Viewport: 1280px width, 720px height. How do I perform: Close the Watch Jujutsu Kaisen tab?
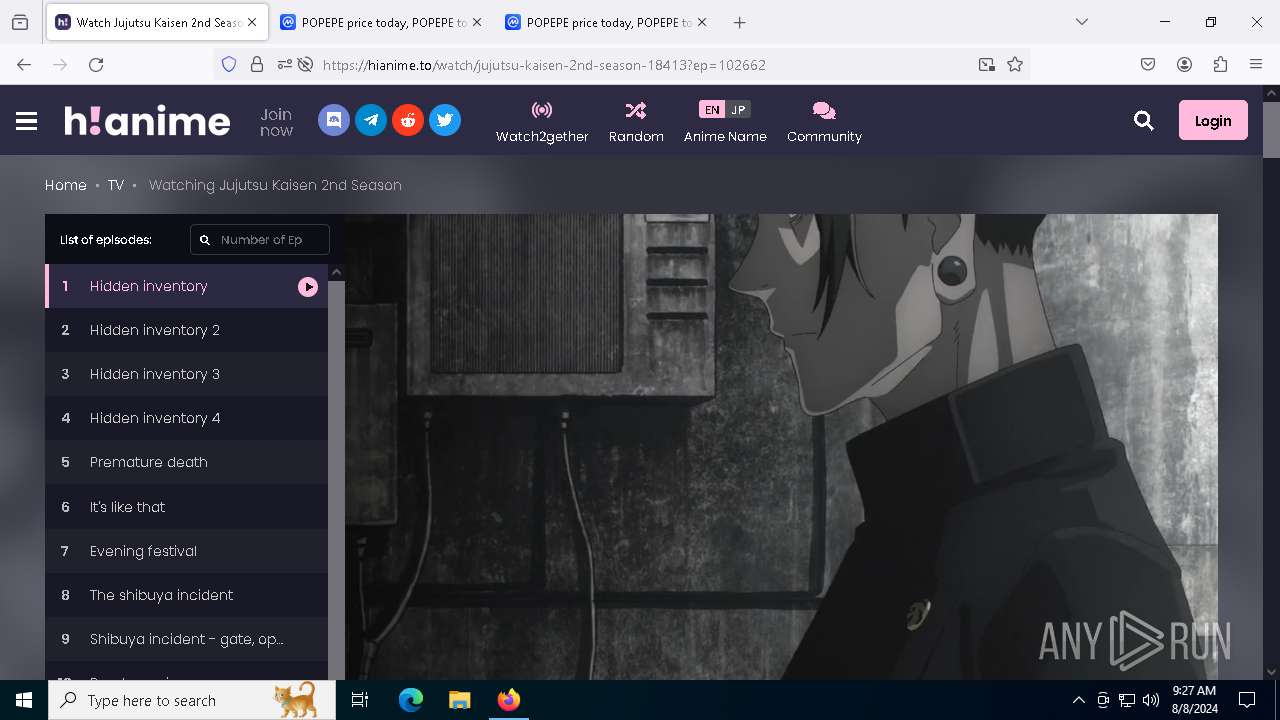point(252,22)
